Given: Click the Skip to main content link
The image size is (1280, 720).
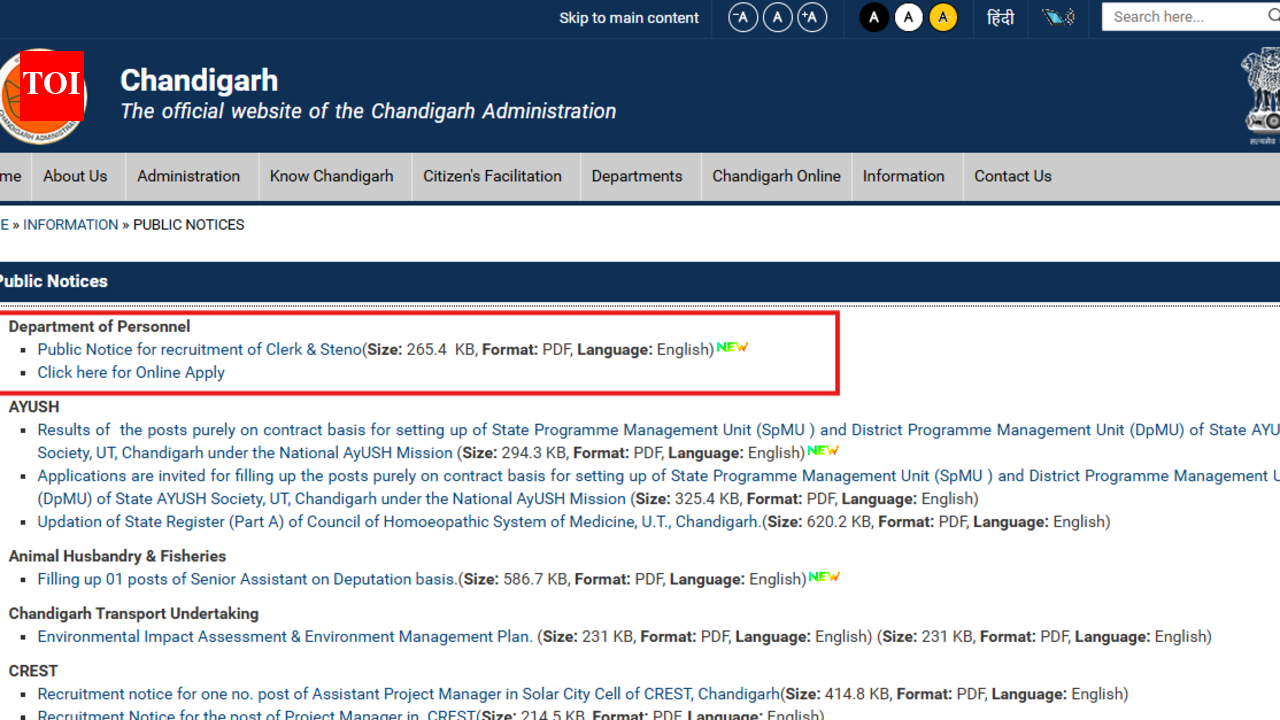Looking at the screenshot, I should point(629,18).
